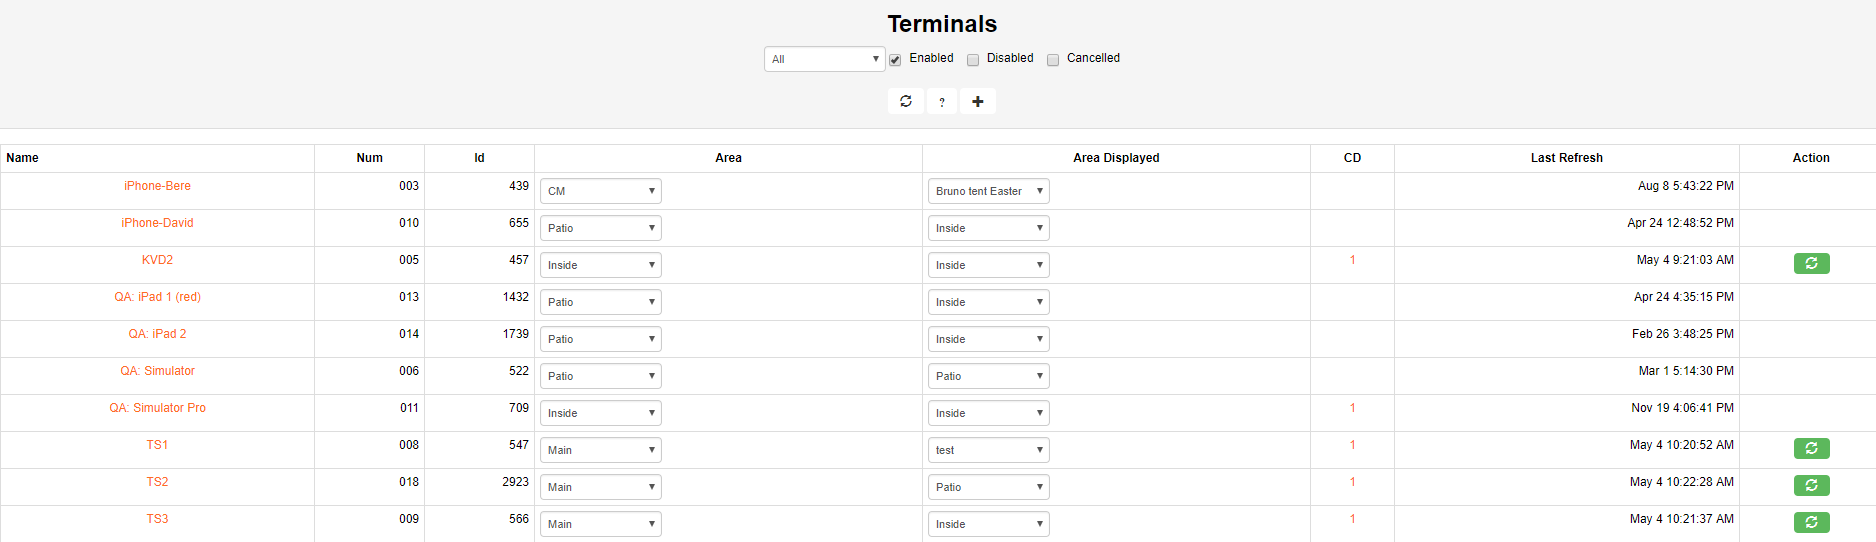
Task: Sort by Last Refresh column header
Action: 1566,158
